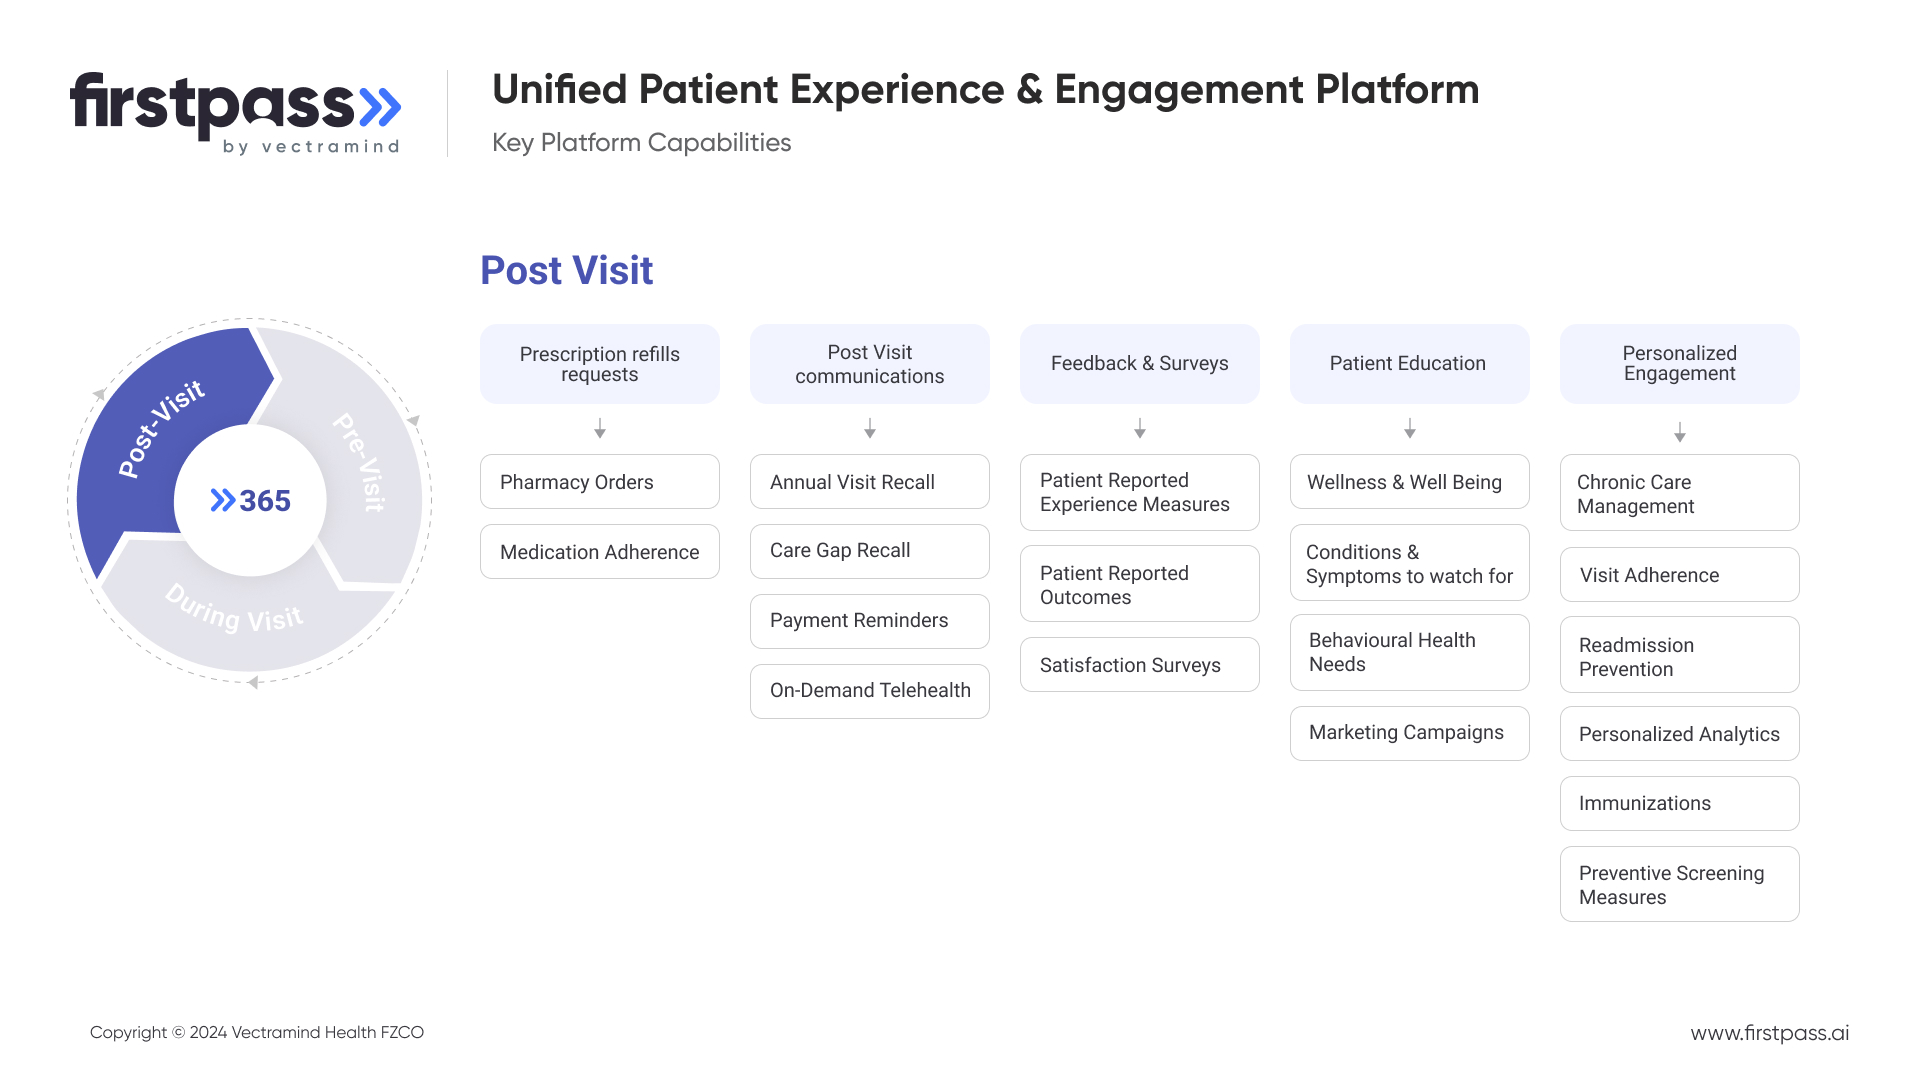This screenshot has width=1920, height=1080.
Task: Select Satisfaction Surveys item
Action: coord(1140,665)
